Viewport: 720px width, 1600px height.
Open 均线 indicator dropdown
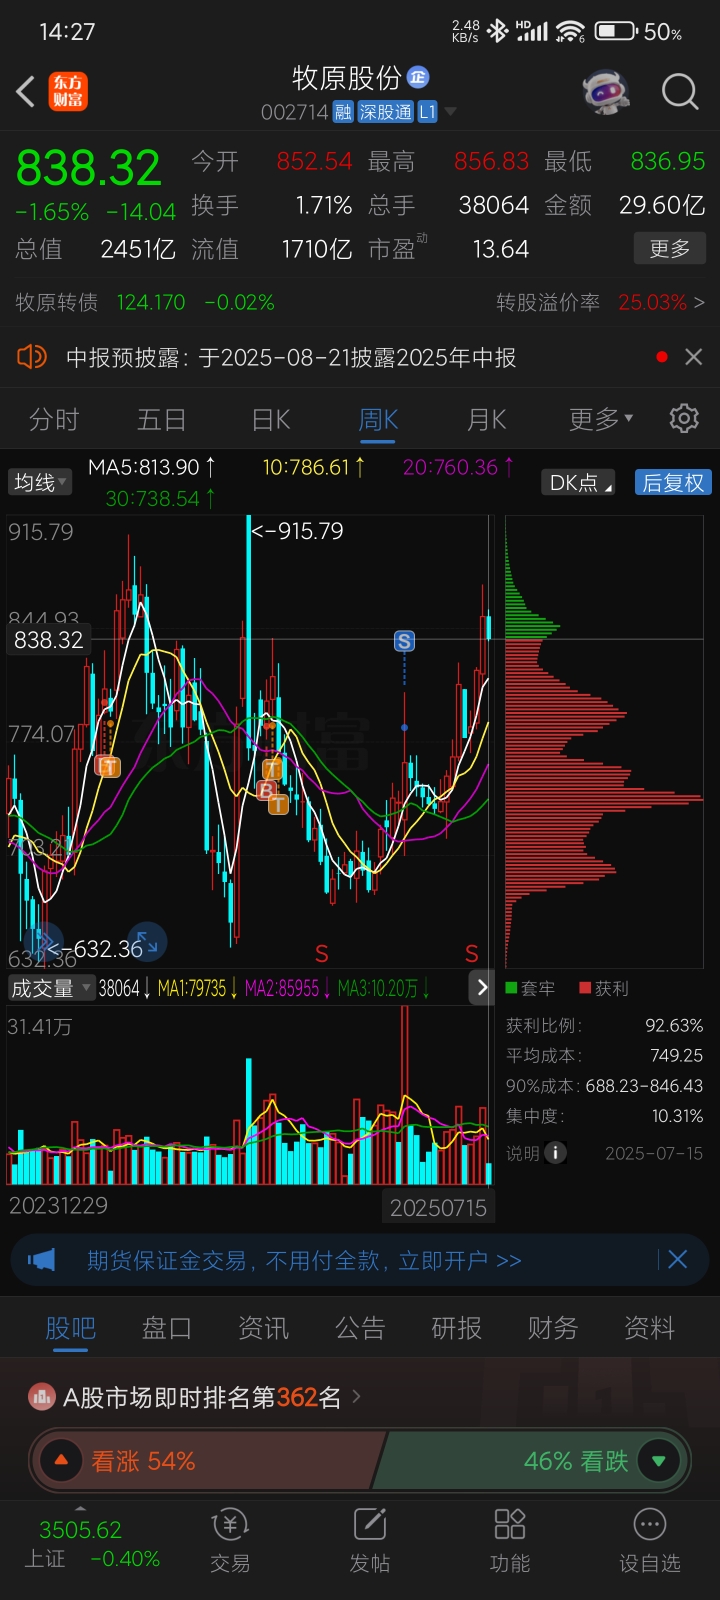(x=40, y=482)
